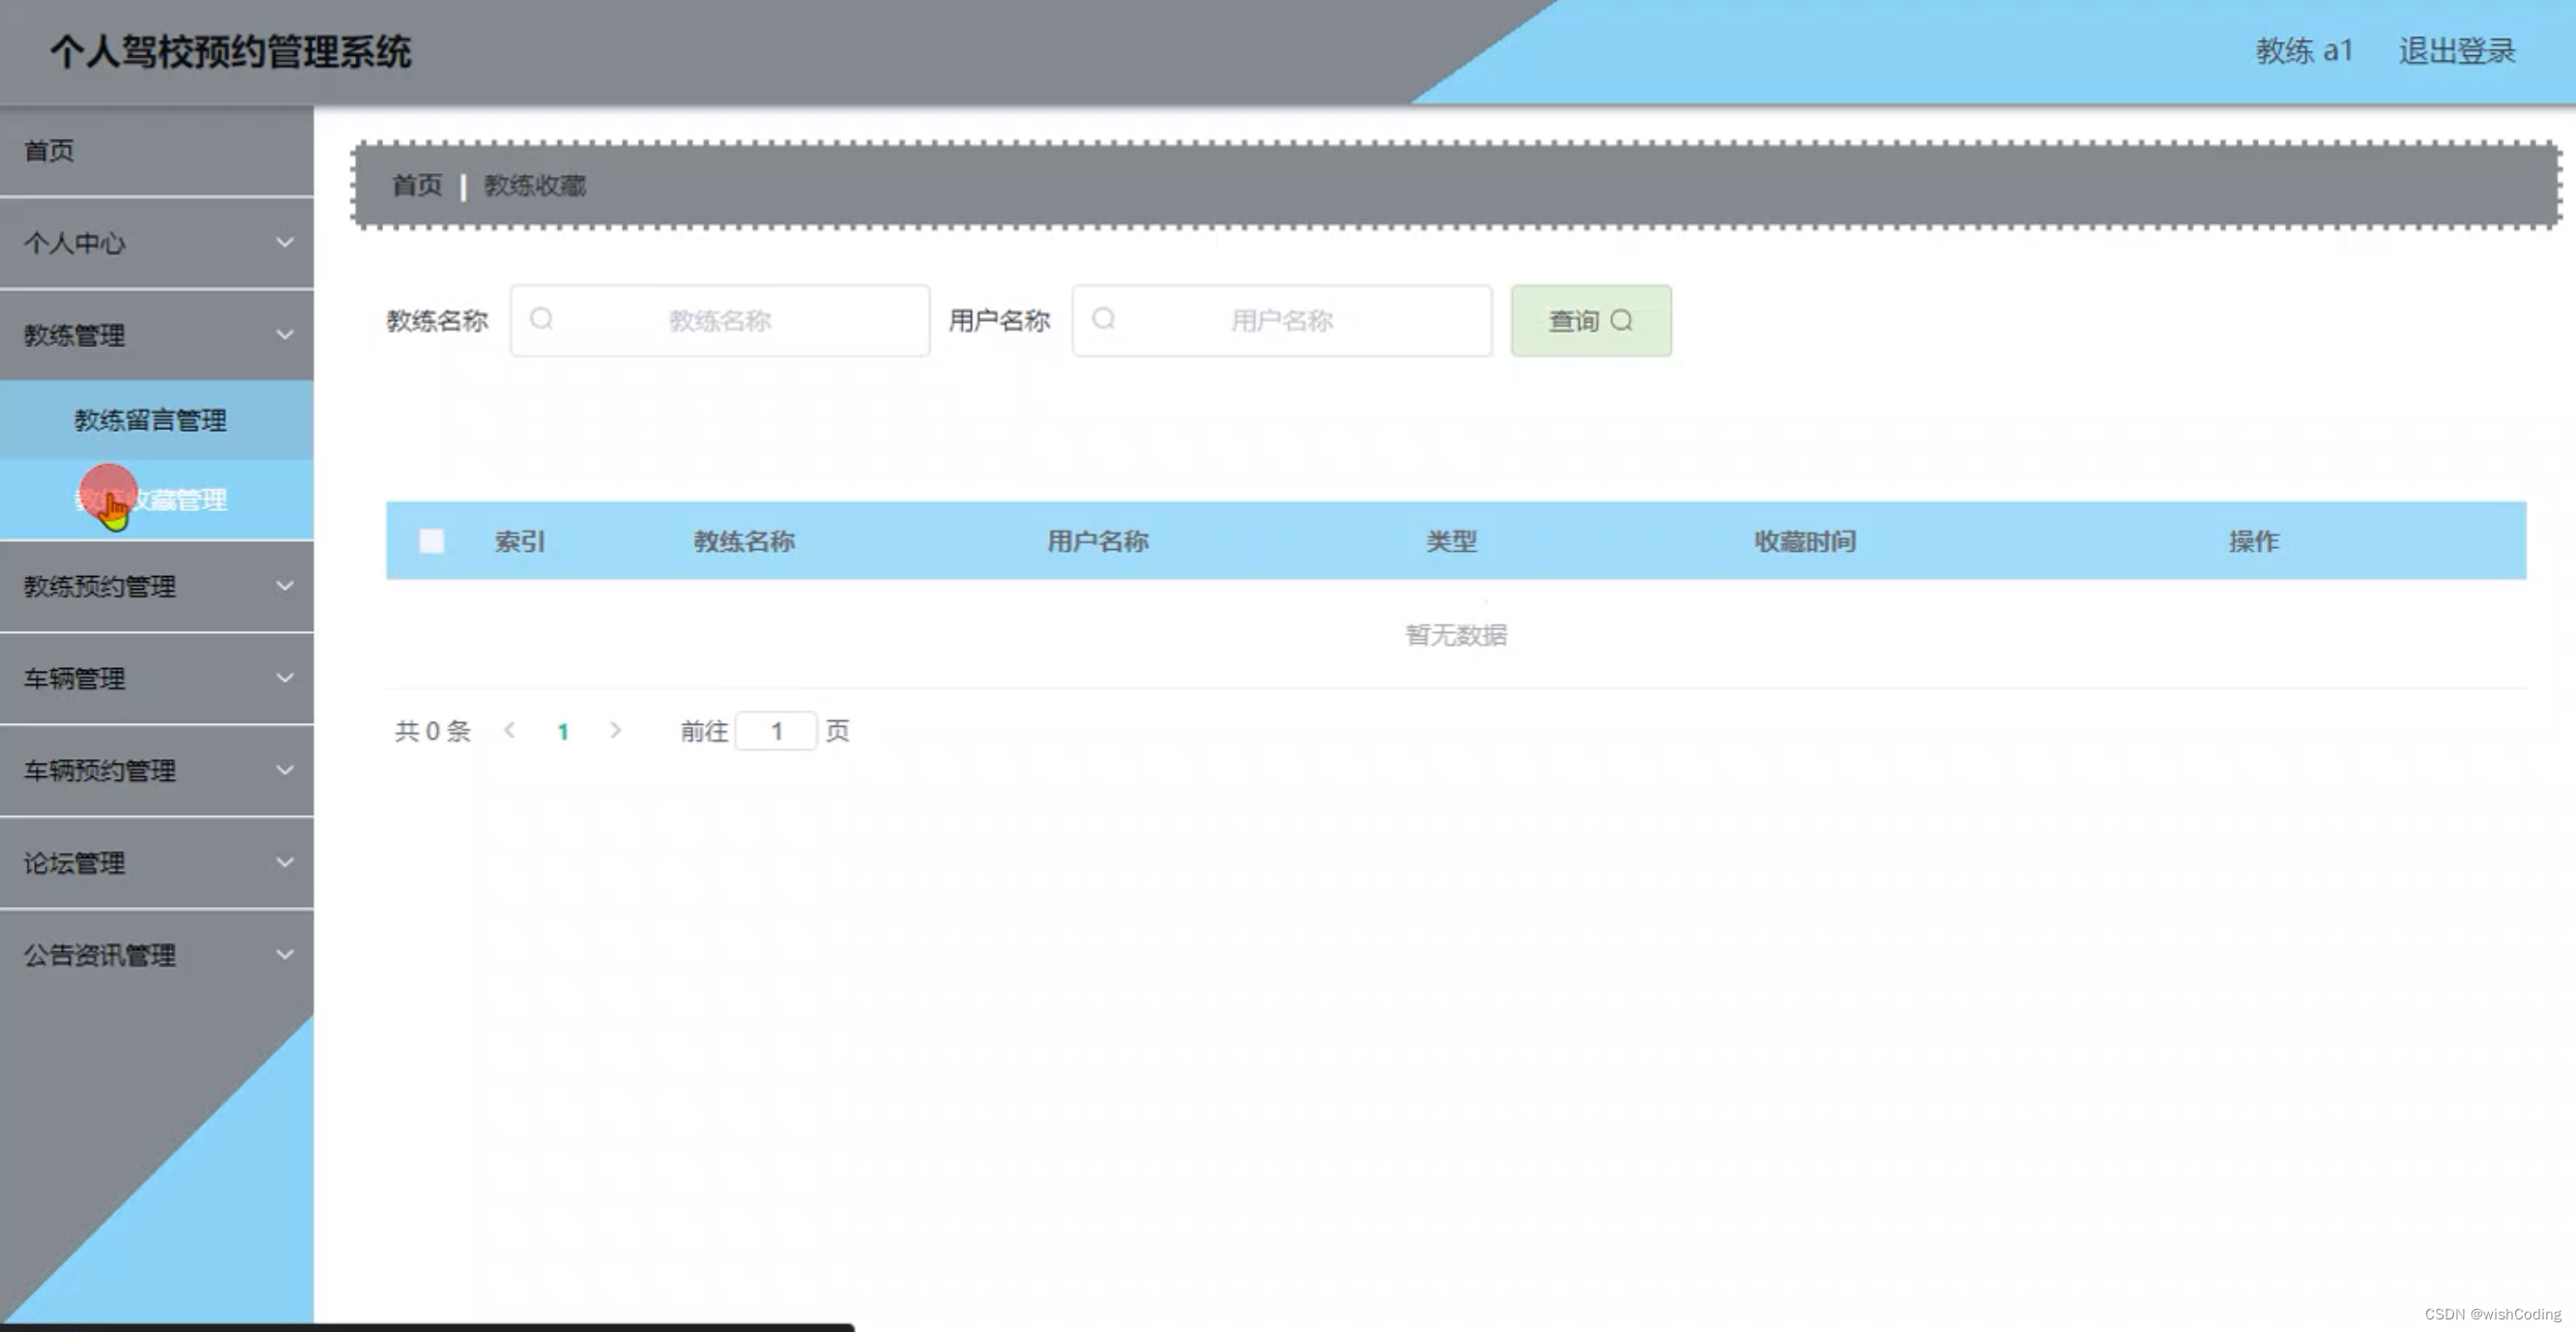Open the 个人中心 sidebar menu

pyautogui.click(x=157, y=243)
